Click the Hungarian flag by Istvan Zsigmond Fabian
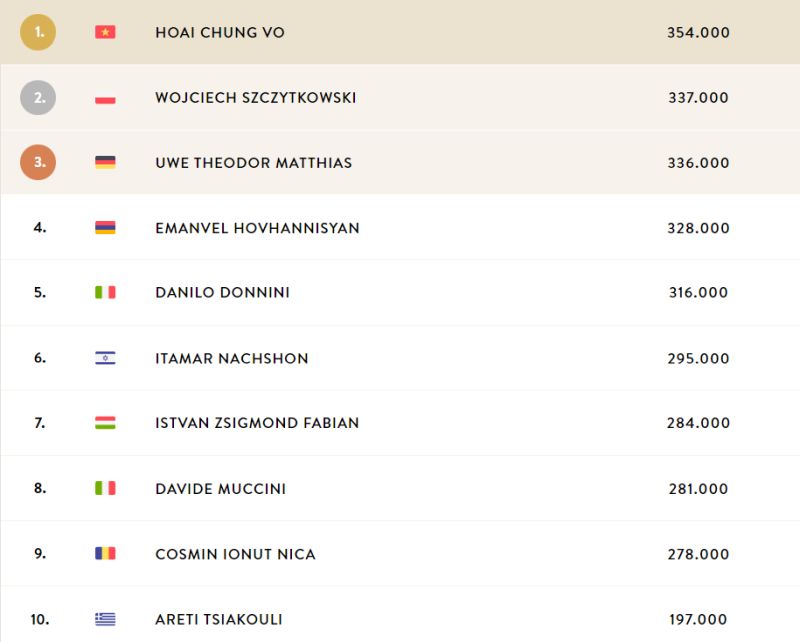Screen dimensions: 800x642 pyautogui.click(x=105, y=423)
